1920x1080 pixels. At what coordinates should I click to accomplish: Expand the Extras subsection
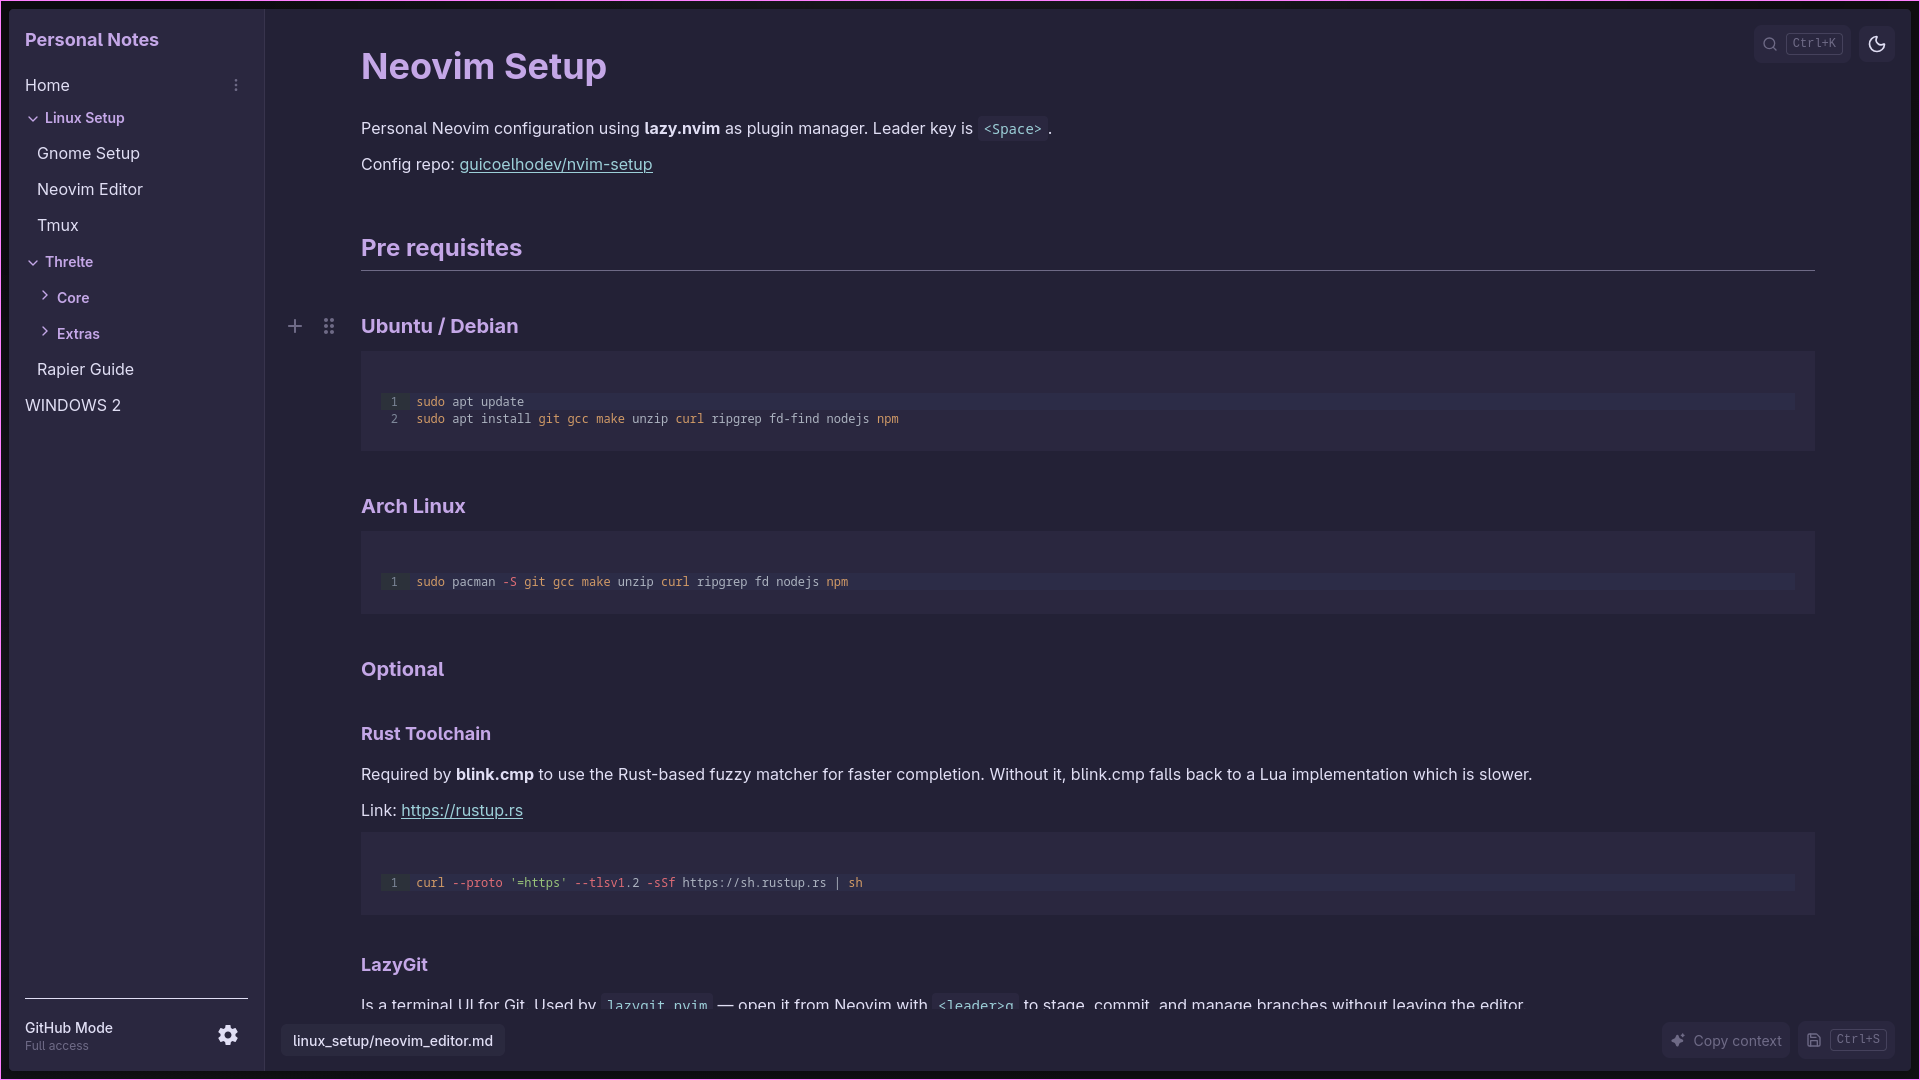(x=45, y=332)
